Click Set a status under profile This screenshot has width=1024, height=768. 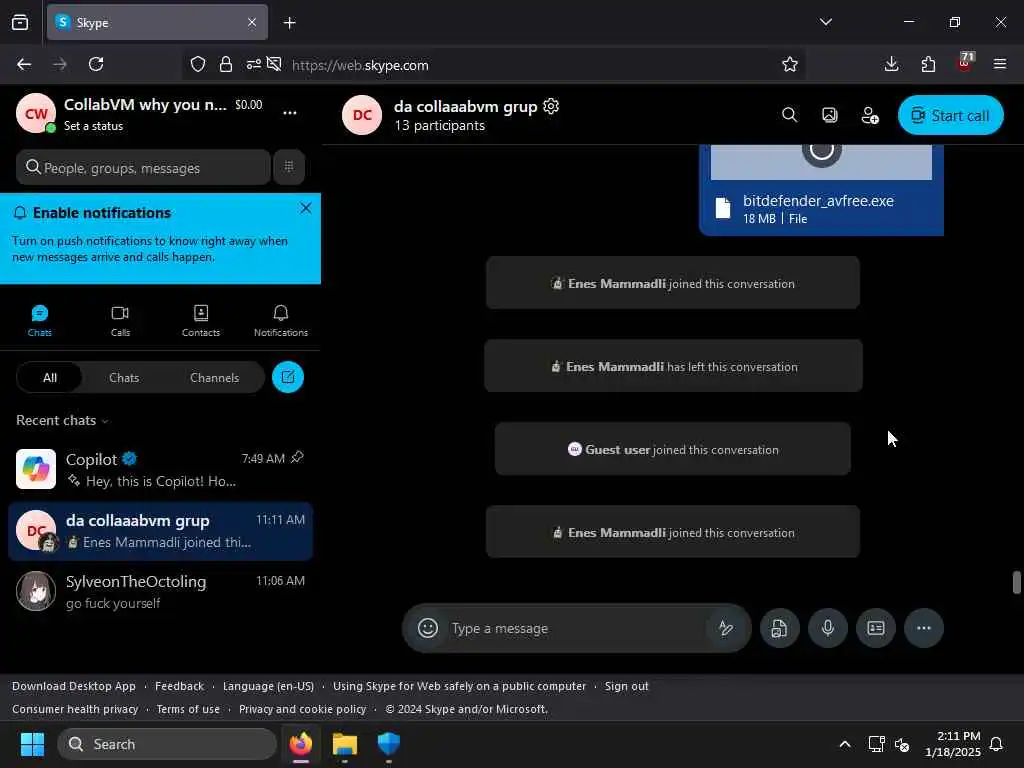[x=93, y=126]
